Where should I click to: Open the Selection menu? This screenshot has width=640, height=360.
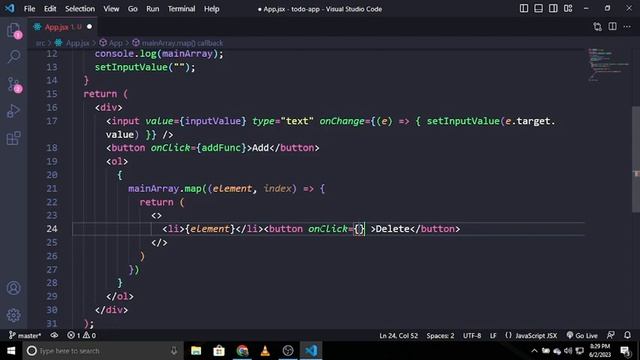pos(80,9)
